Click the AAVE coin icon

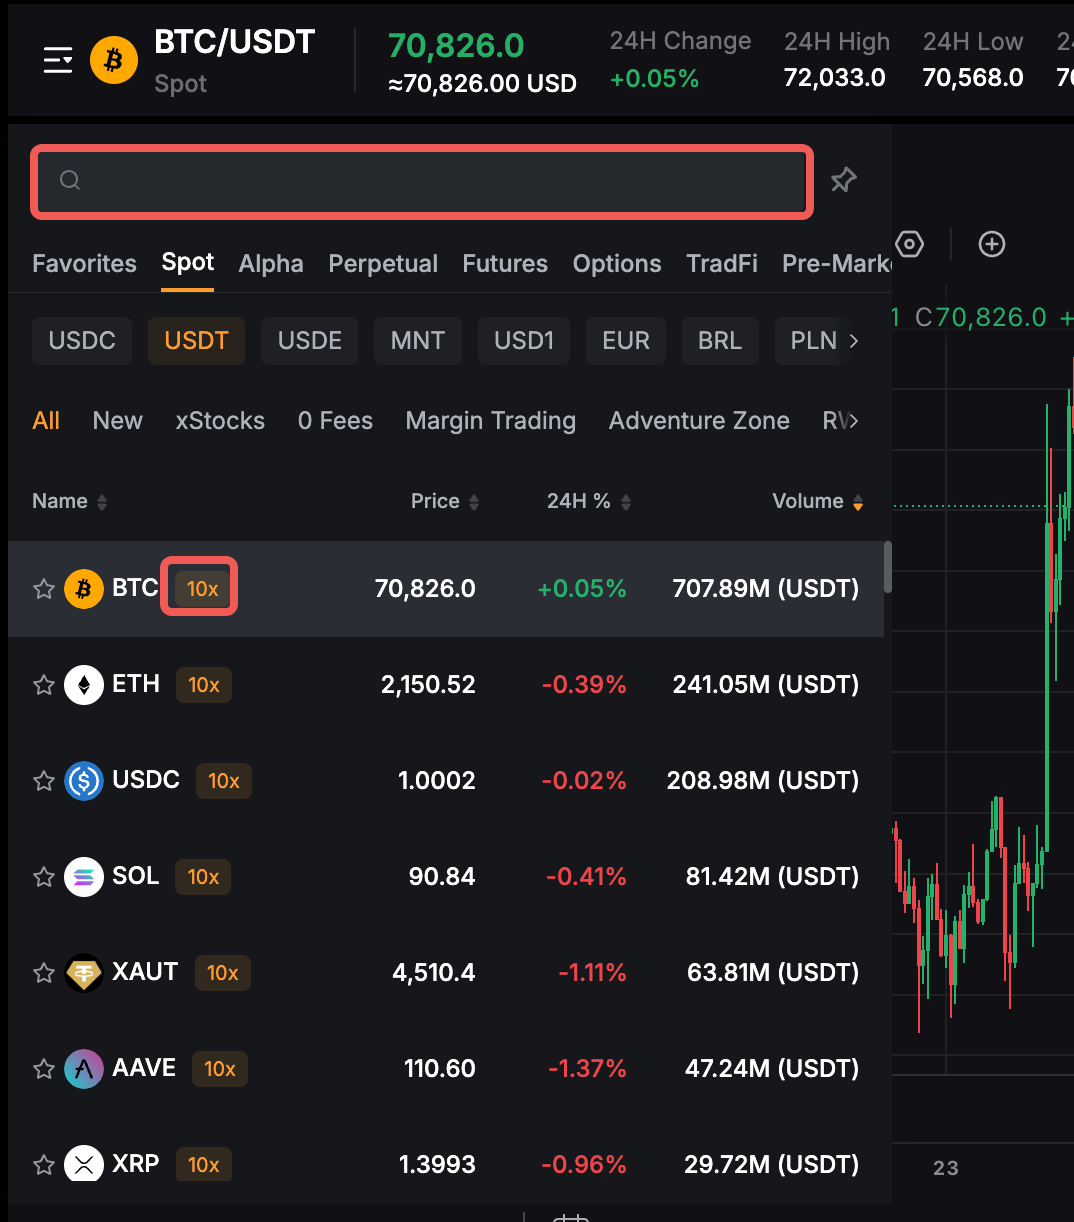(84, 1069)
